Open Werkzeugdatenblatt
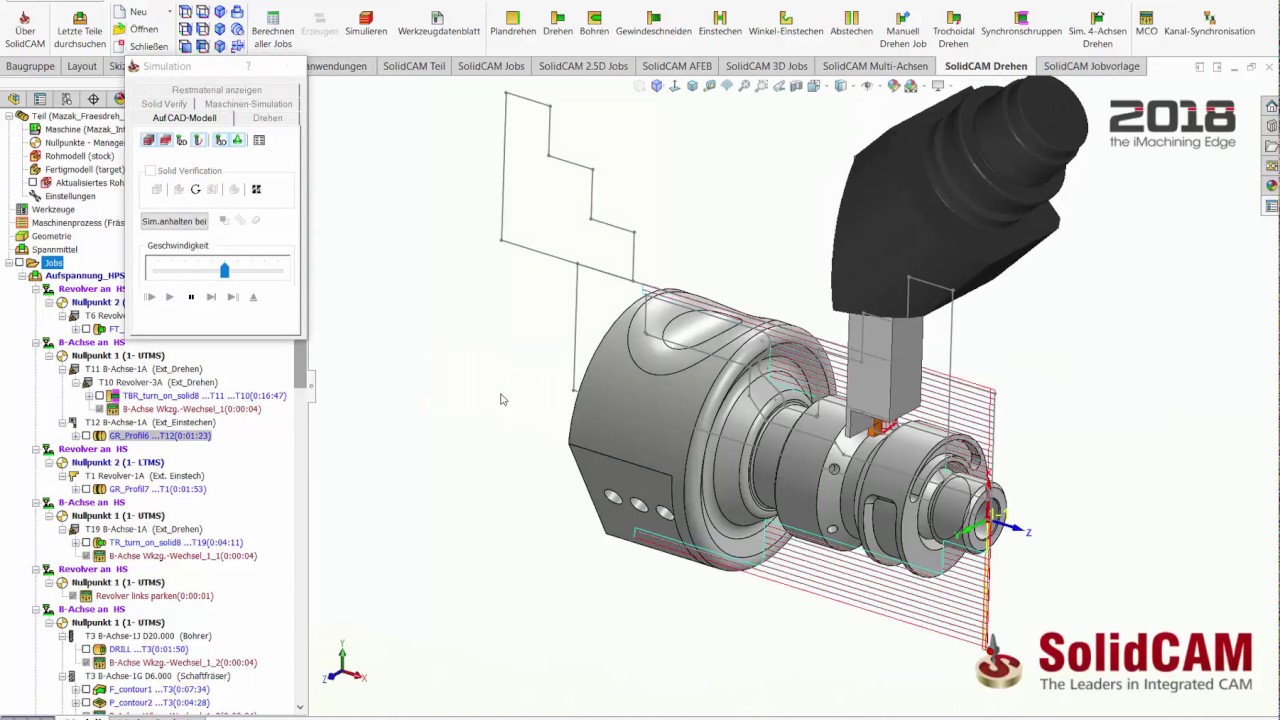Image resolution: width=1280 pixels, height=720 pixels. [438, 24]
